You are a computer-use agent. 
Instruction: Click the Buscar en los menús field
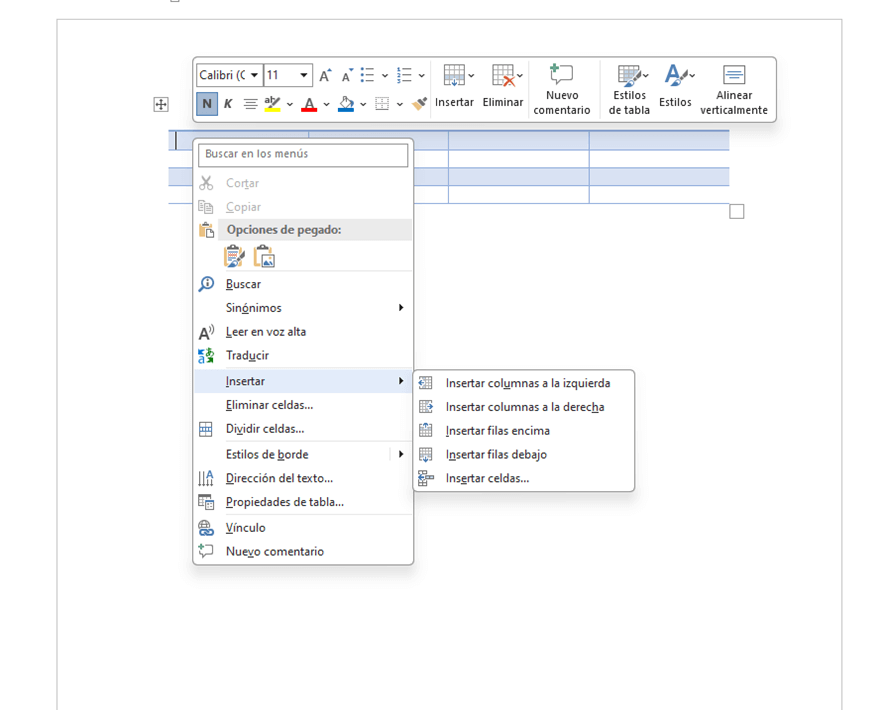click(303, 154)
